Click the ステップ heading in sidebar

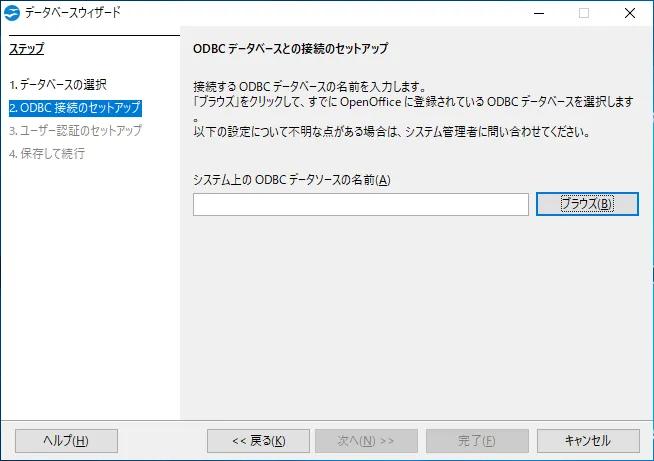point(27,49)
